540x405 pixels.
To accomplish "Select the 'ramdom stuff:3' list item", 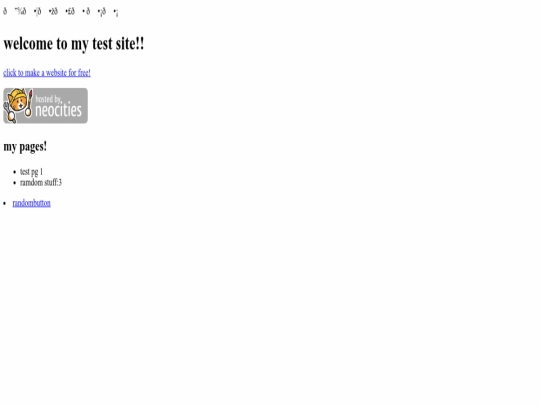I will [x=41, y=183].
